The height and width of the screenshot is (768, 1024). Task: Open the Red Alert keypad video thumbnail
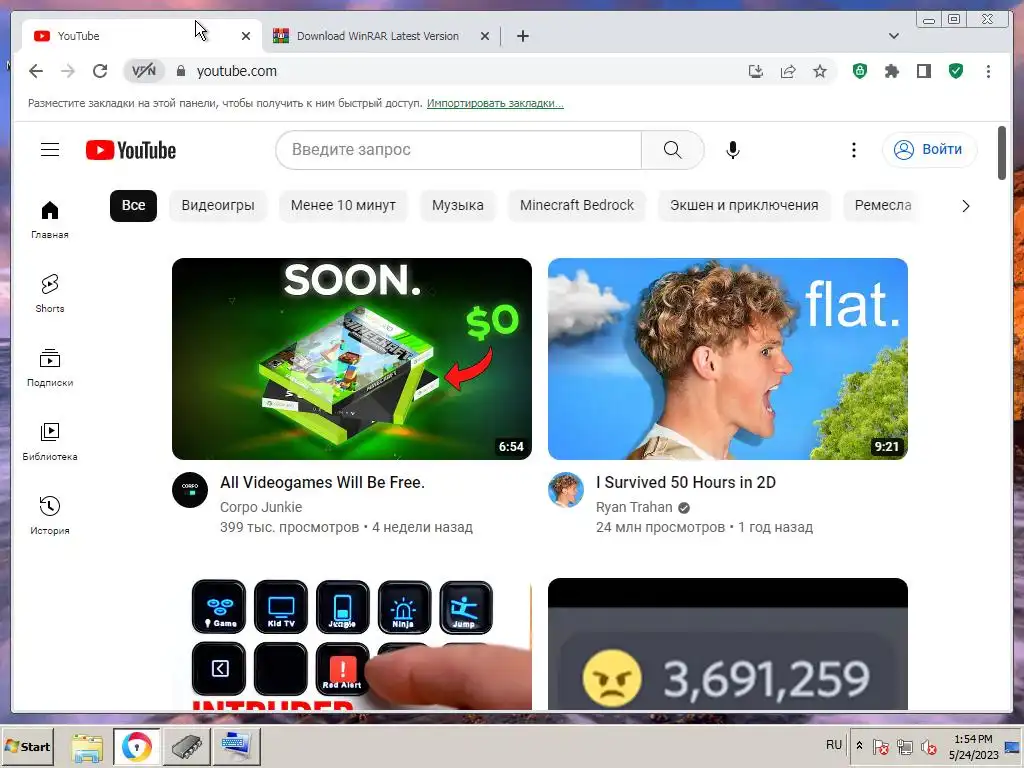(352, 644)
